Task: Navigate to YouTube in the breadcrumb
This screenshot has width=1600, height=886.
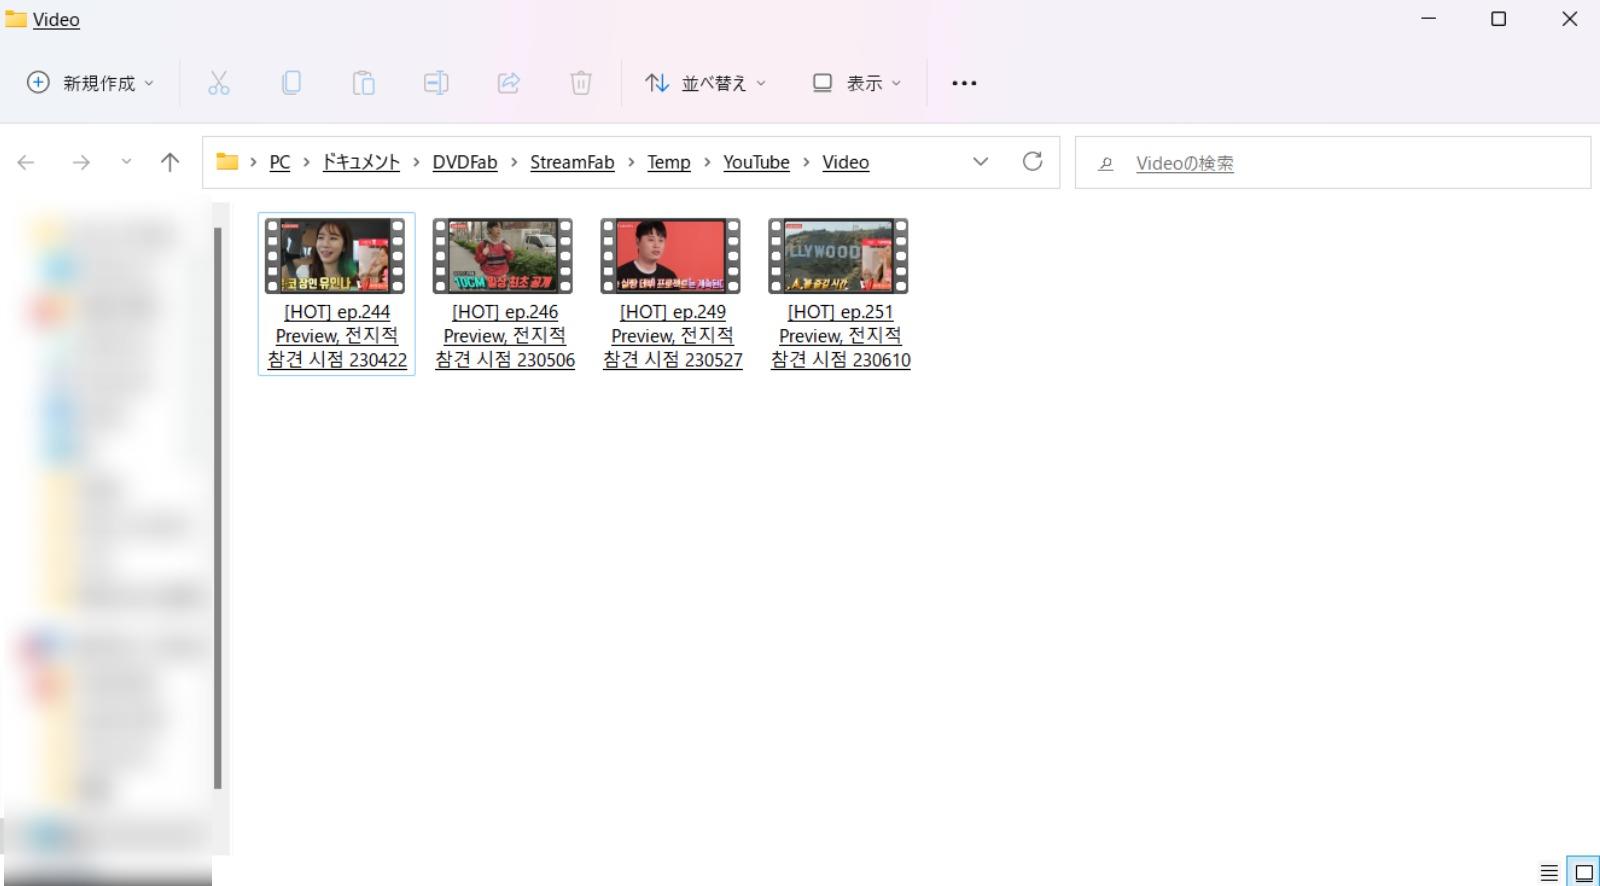Action: (757, 162)
